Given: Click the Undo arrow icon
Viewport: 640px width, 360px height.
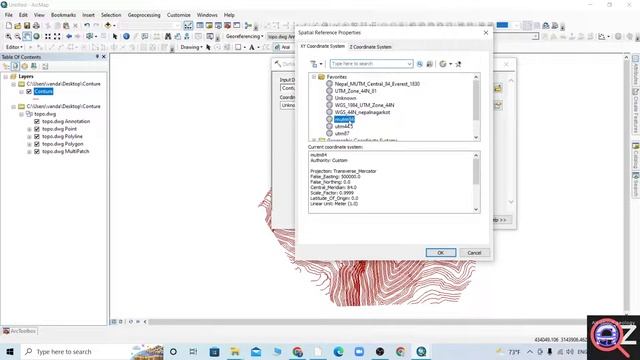Looking at the screenshot, I should tap(87, 26).
